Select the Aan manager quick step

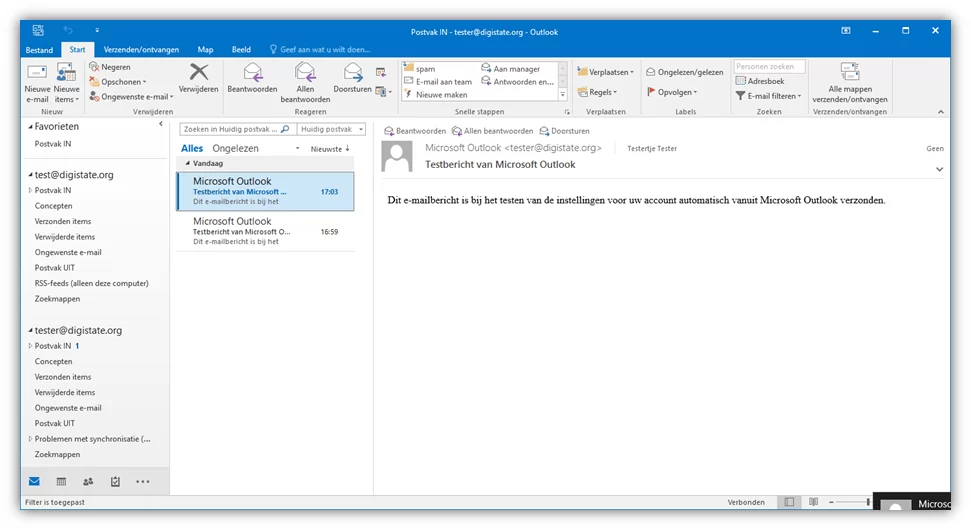[511, 69]
